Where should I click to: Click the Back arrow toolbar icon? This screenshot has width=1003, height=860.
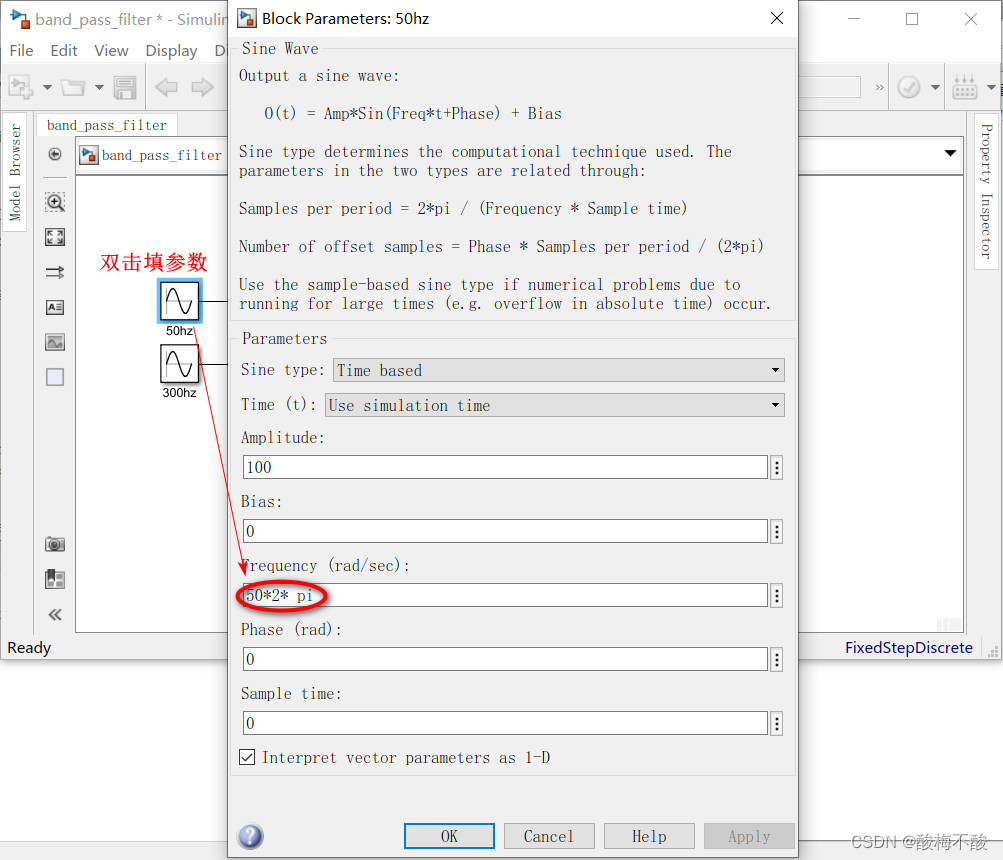tap(166, 87)
